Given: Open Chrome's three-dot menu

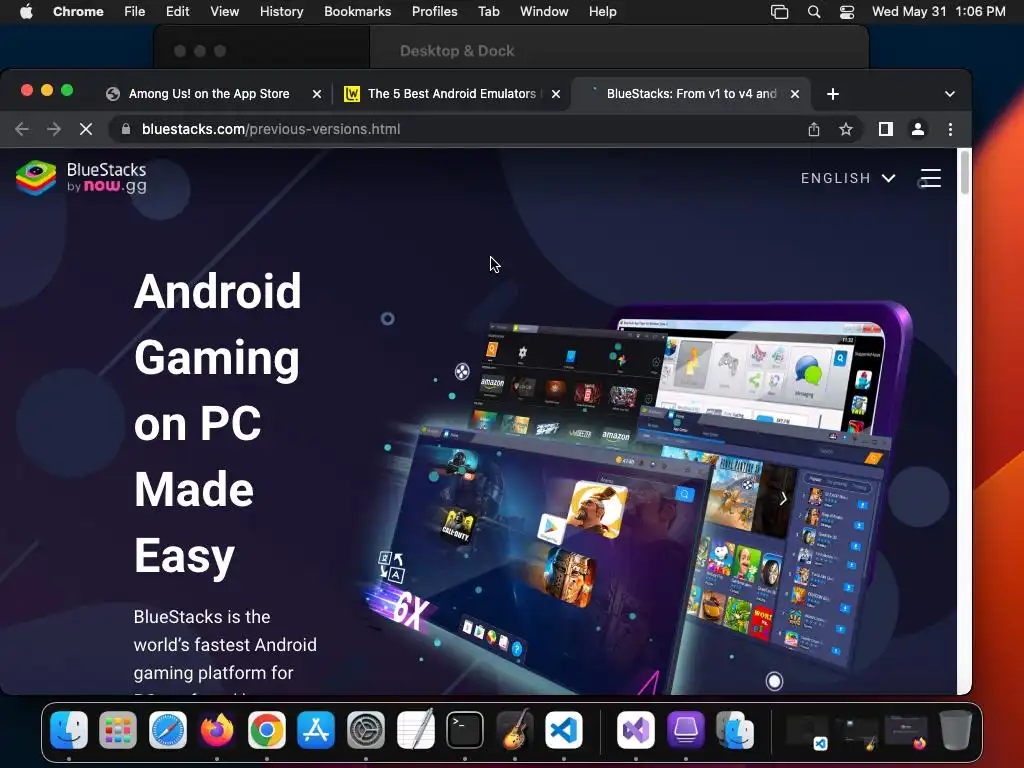Looking at the screenshot, I should (950, 129).
